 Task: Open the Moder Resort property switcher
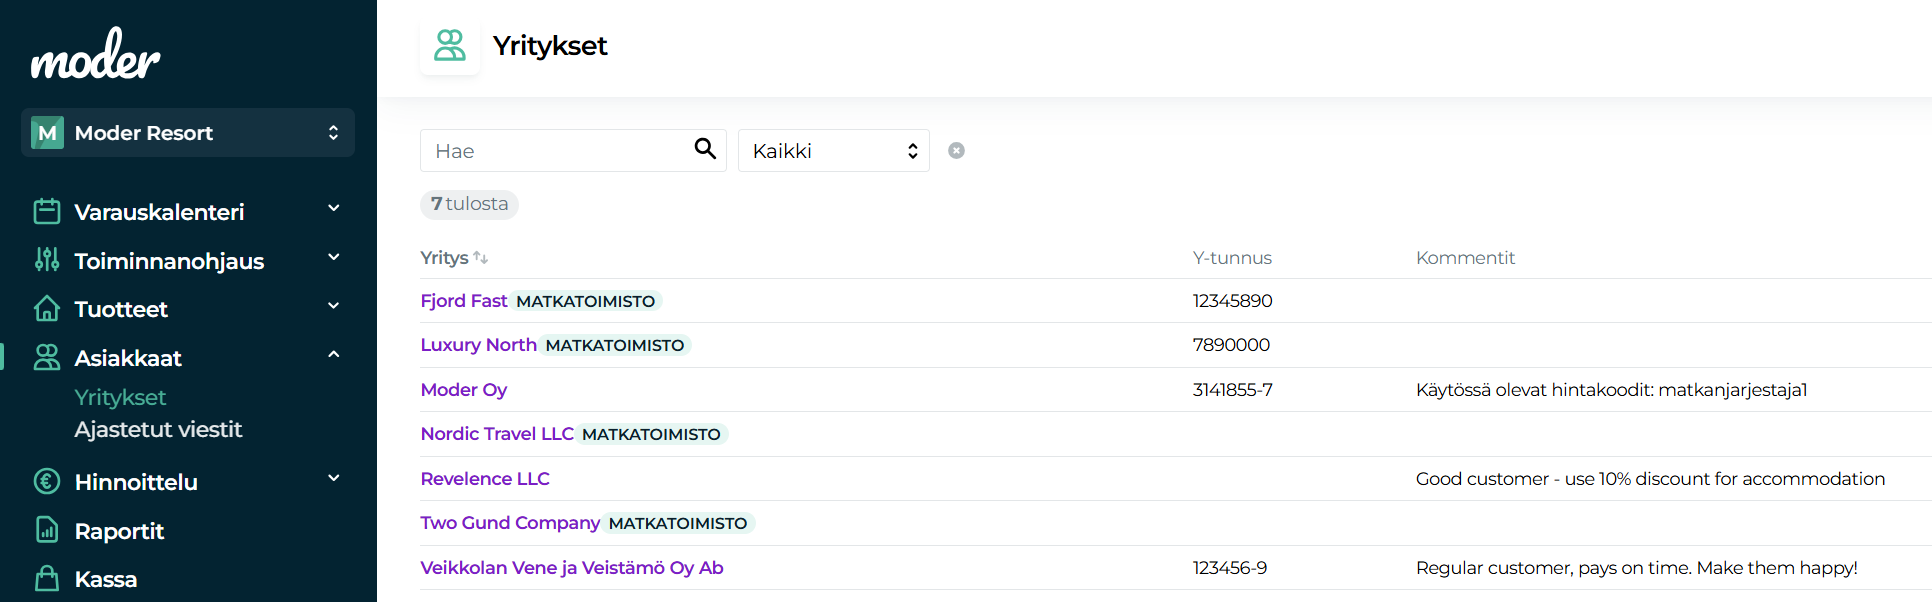188,133
